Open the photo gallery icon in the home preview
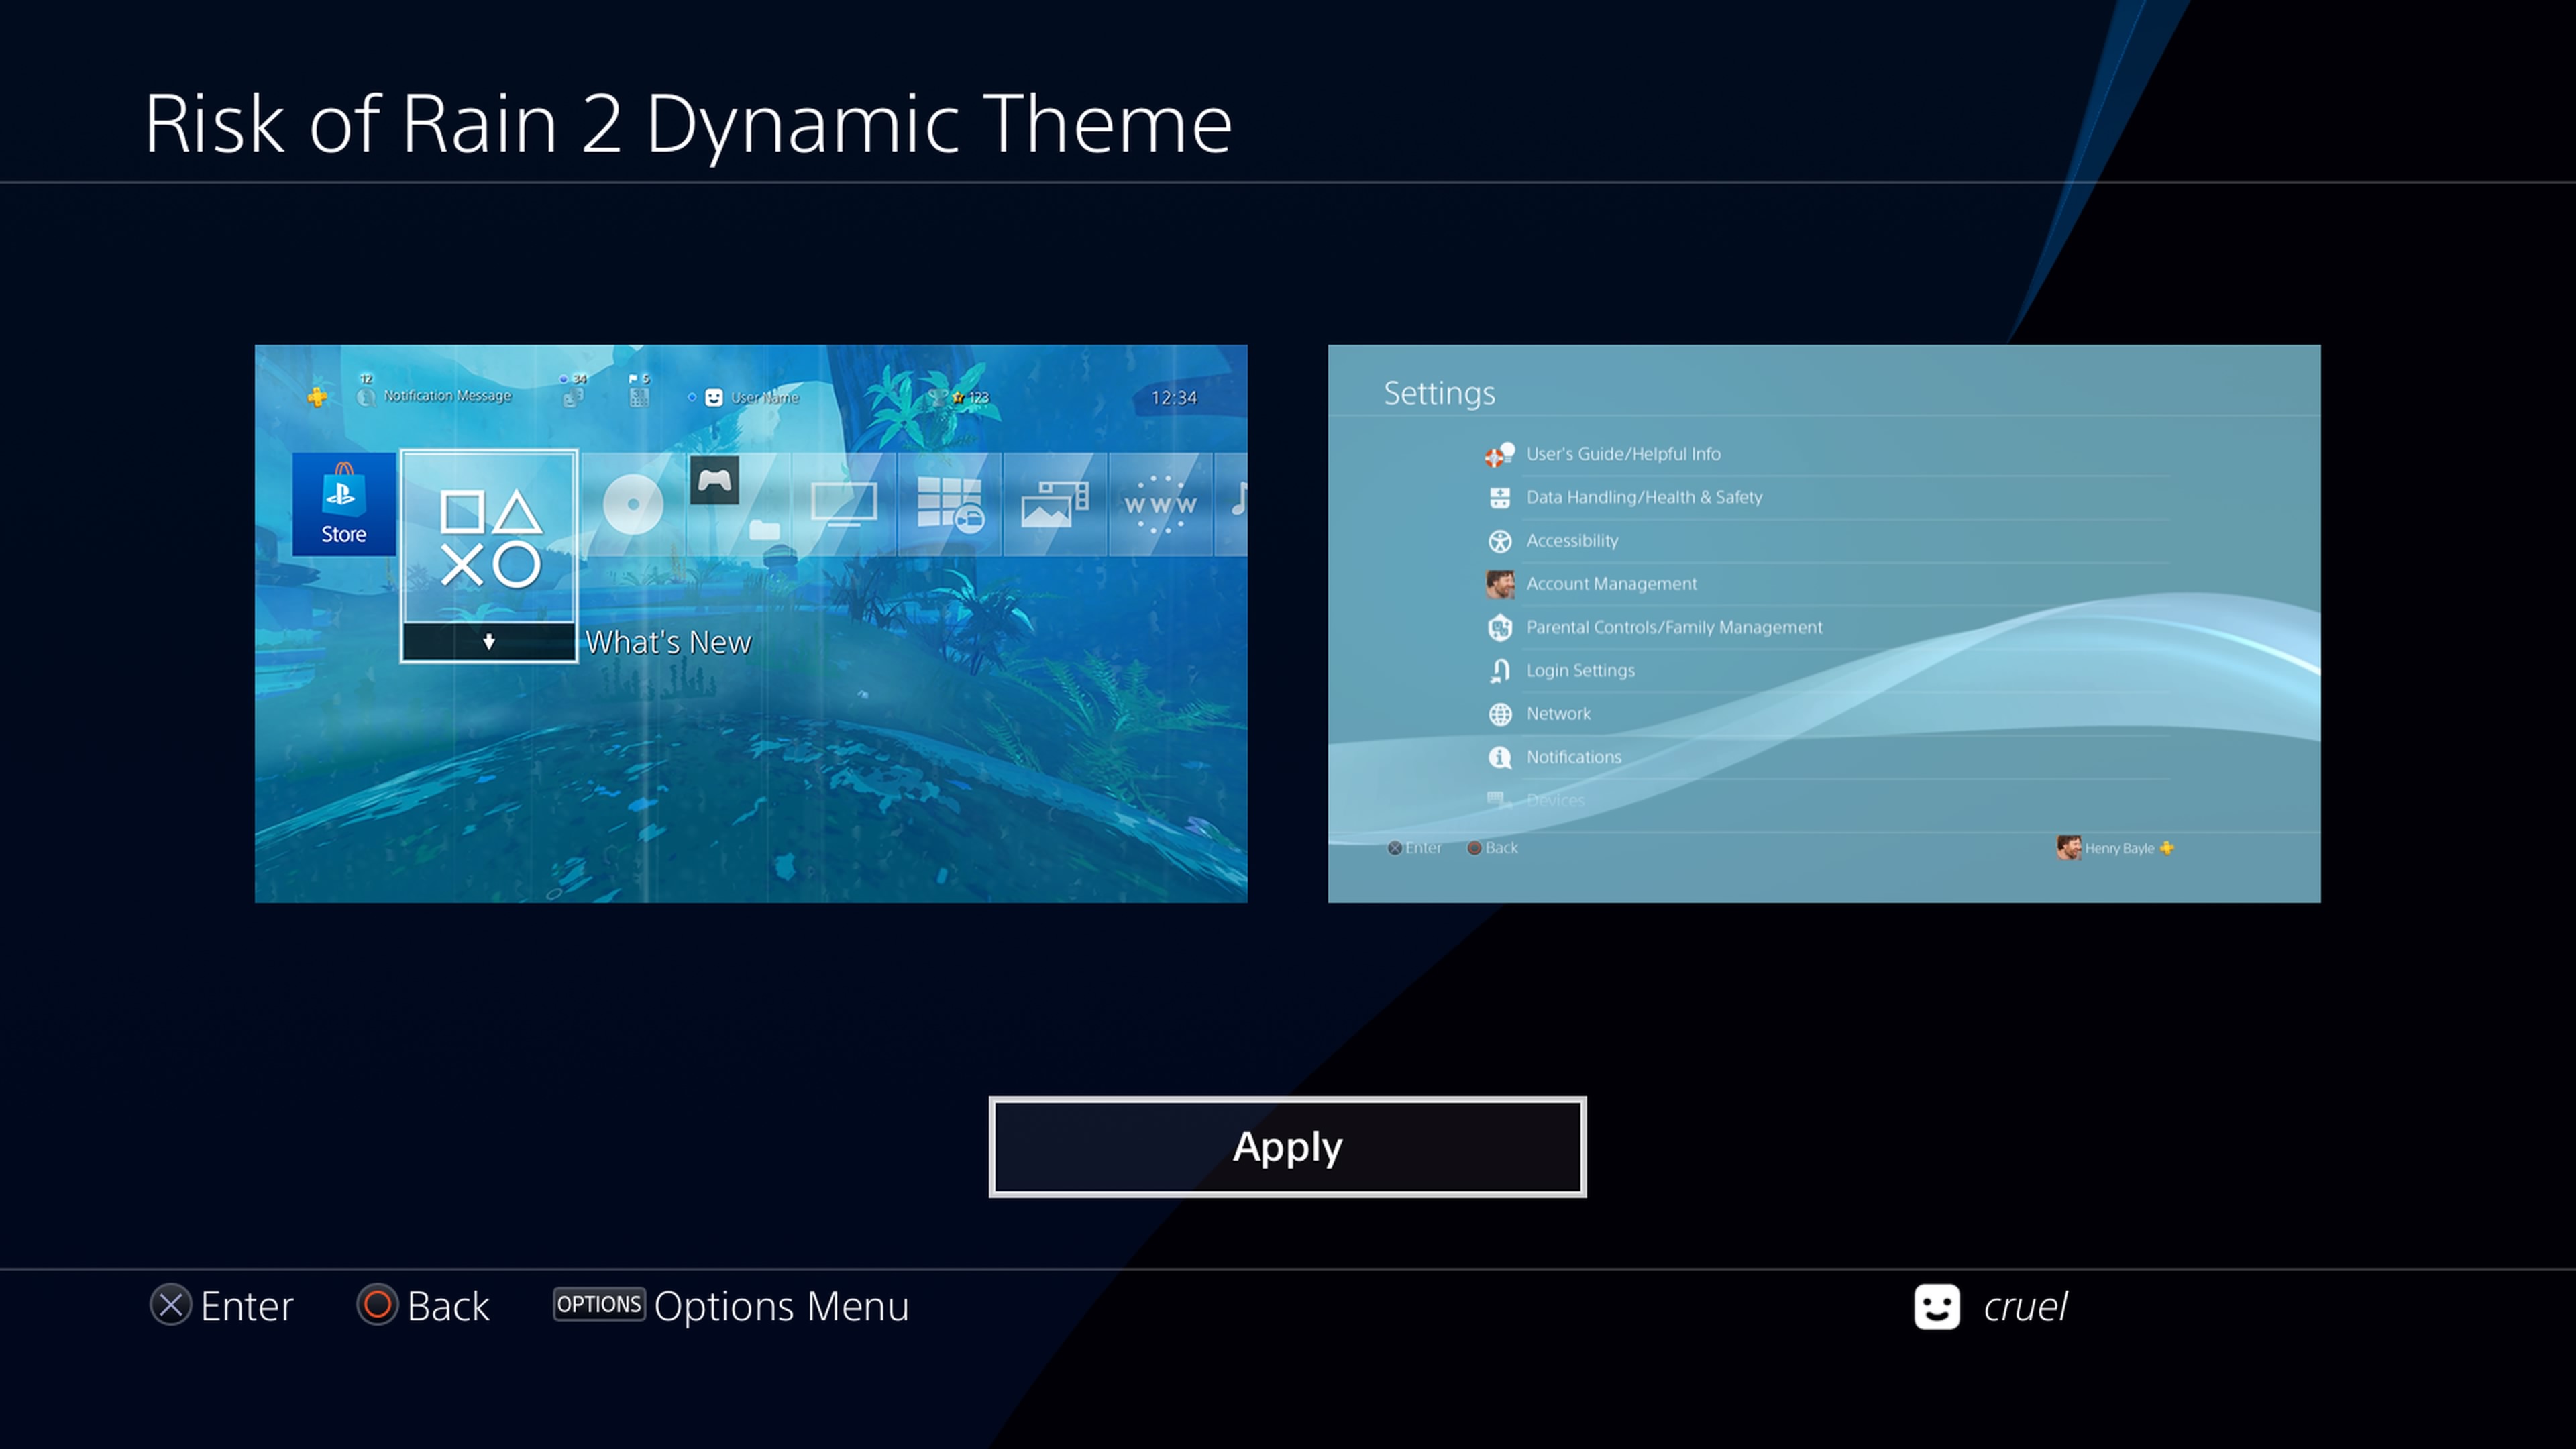2576x1449 pixels. click(1054, 503)
